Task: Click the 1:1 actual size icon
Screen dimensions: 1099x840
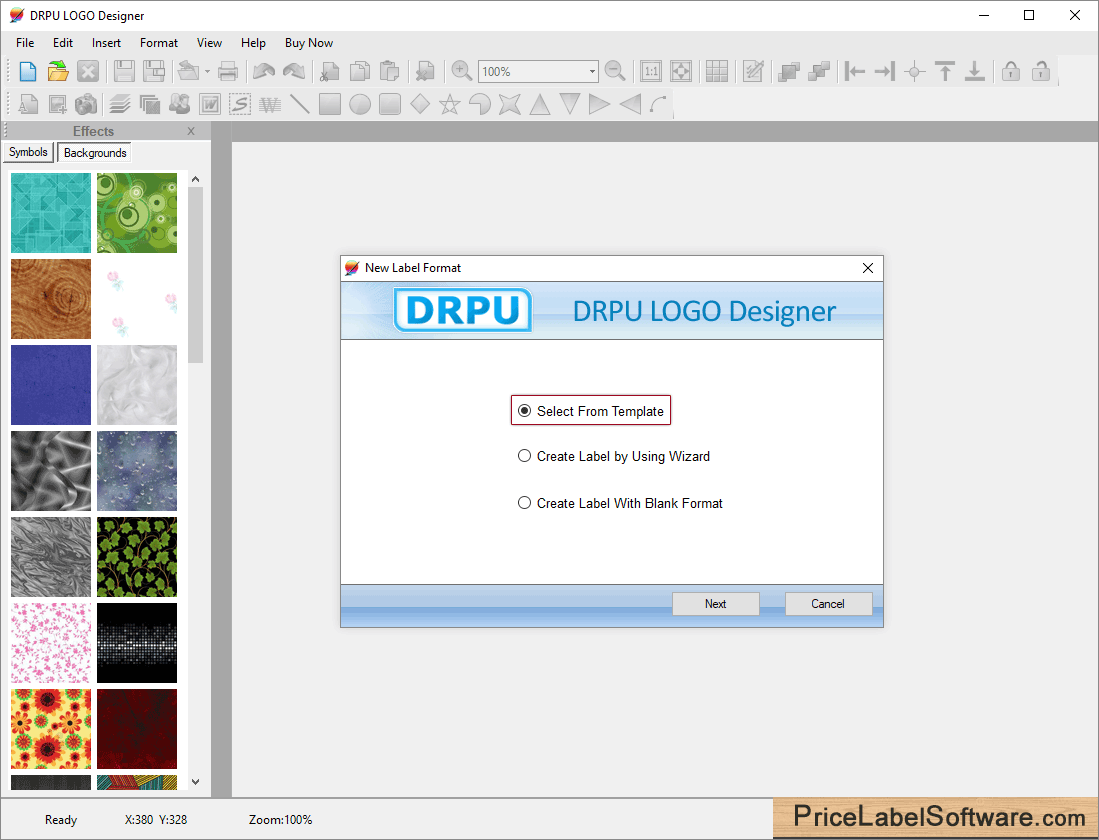Action: [651, 72]
